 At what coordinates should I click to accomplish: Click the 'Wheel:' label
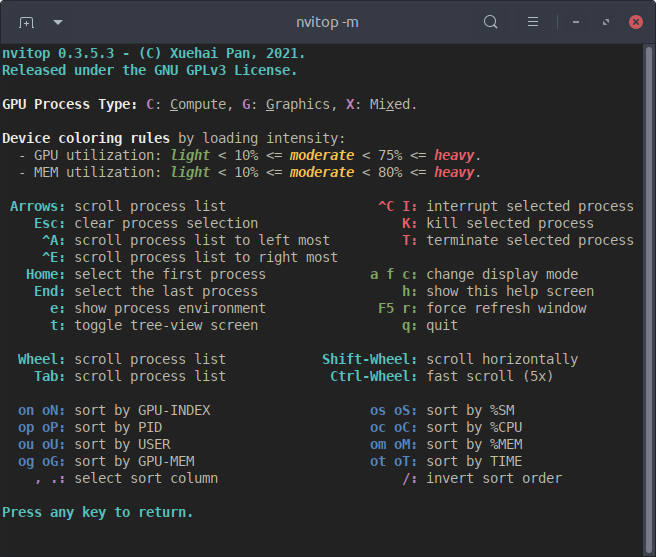(x=41, y=359)
